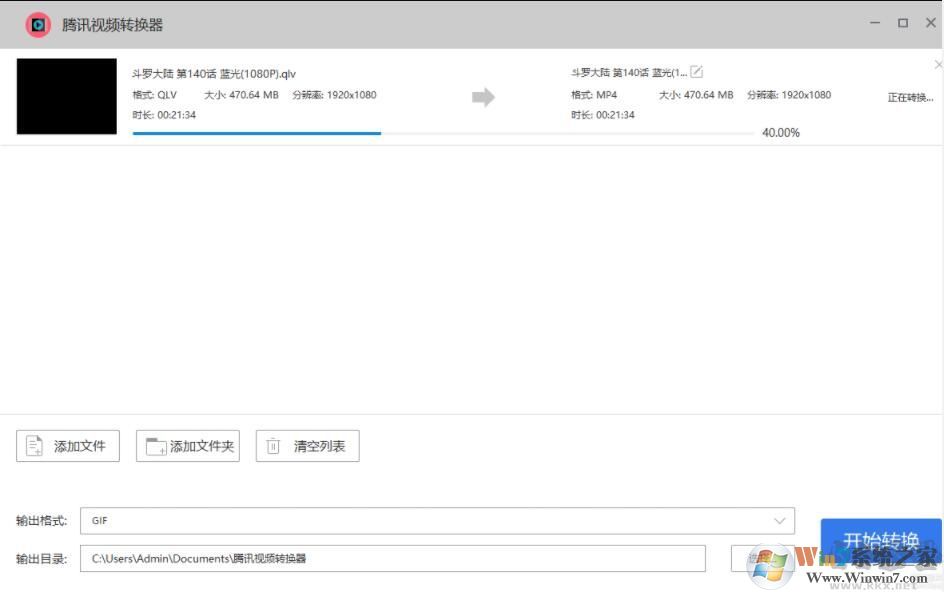
Task: Click the 清空列表 trash icon
Action: click(275, 446)
